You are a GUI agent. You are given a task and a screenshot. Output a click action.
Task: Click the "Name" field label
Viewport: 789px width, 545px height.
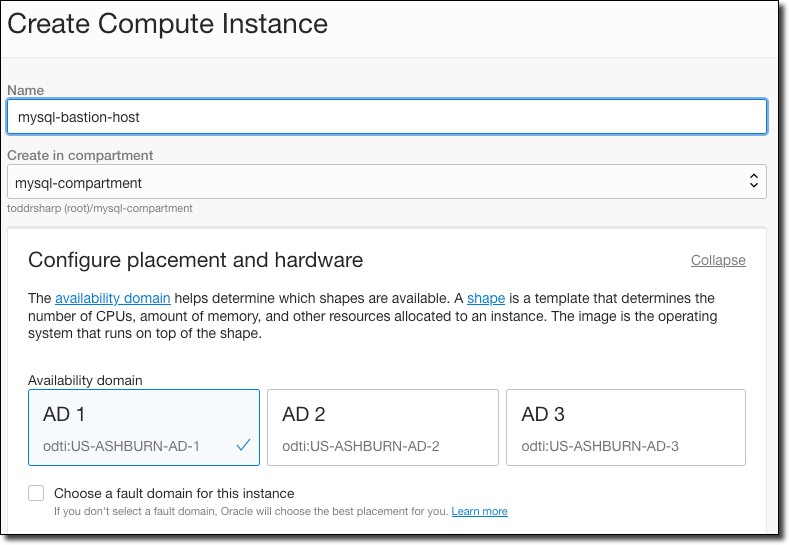[25, 90]
